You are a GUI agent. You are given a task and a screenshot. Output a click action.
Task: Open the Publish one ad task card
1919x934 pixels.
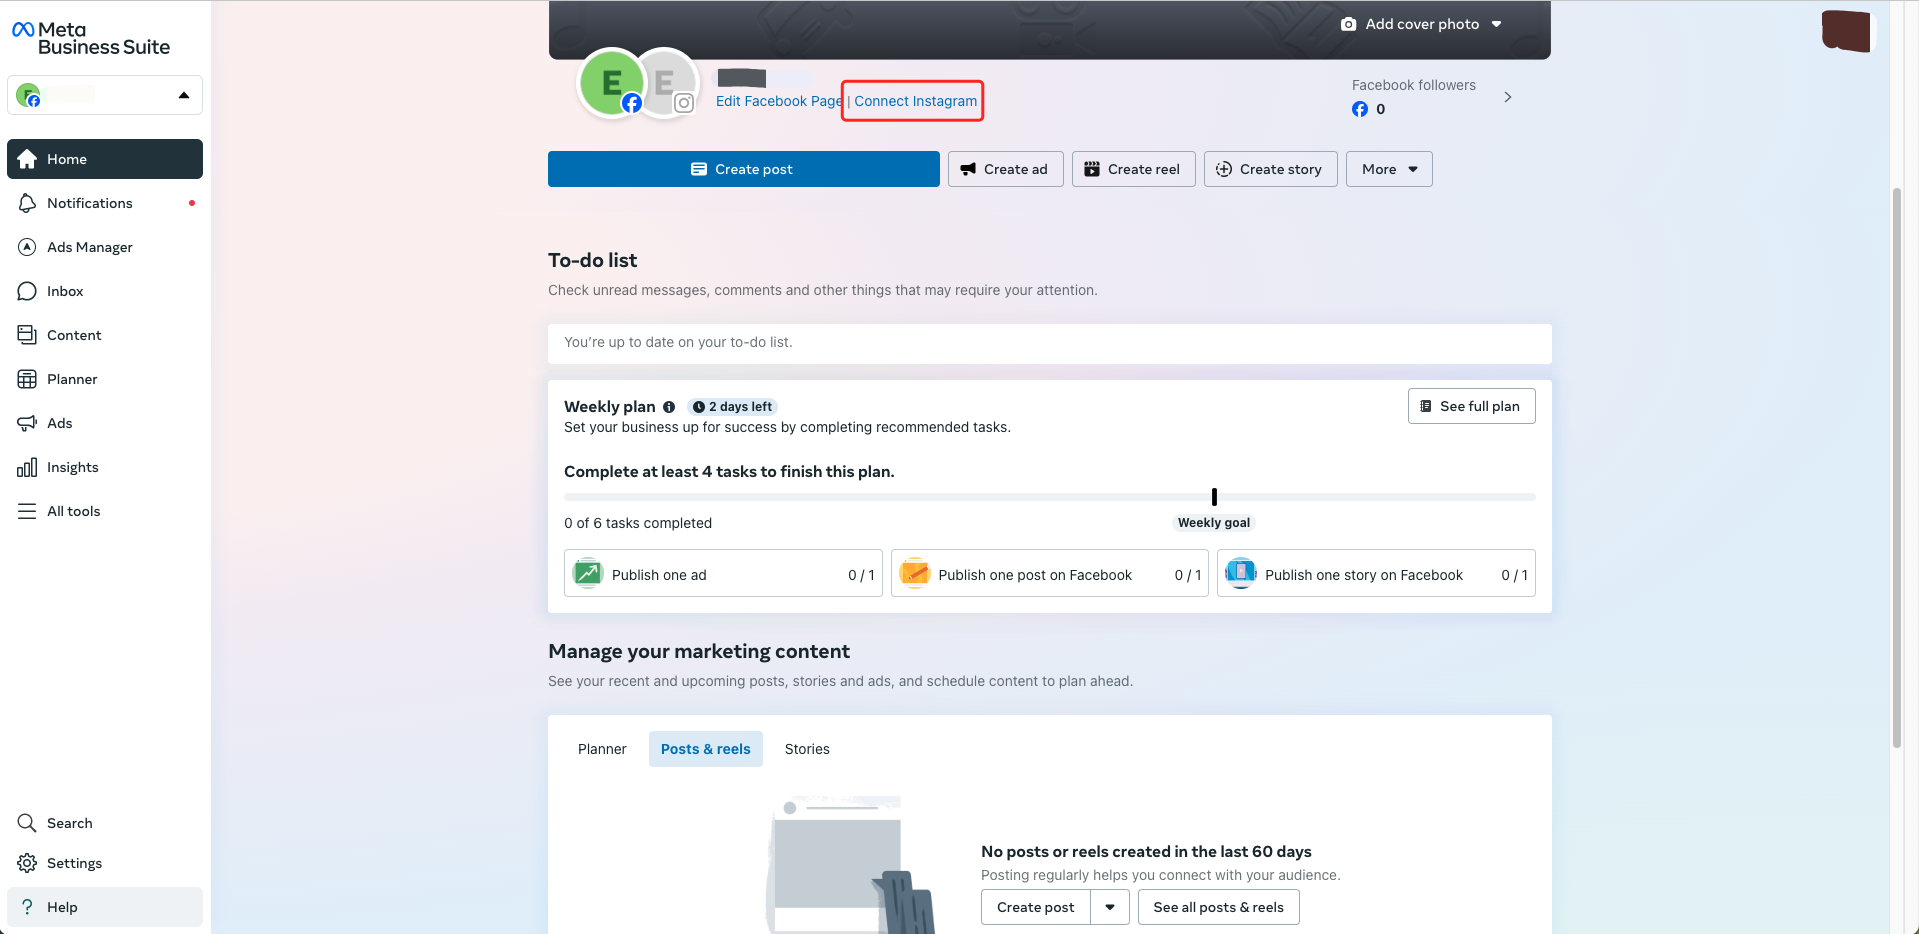tap(723, 573)
